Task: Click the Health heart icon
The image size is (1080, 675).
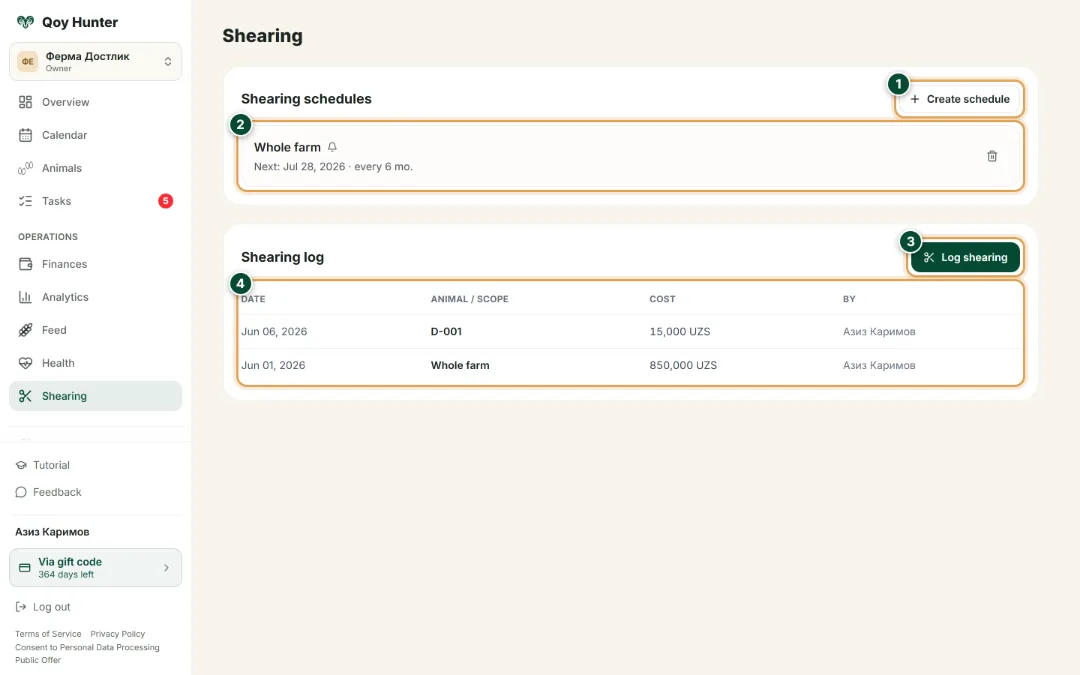Action: (25, 363)
